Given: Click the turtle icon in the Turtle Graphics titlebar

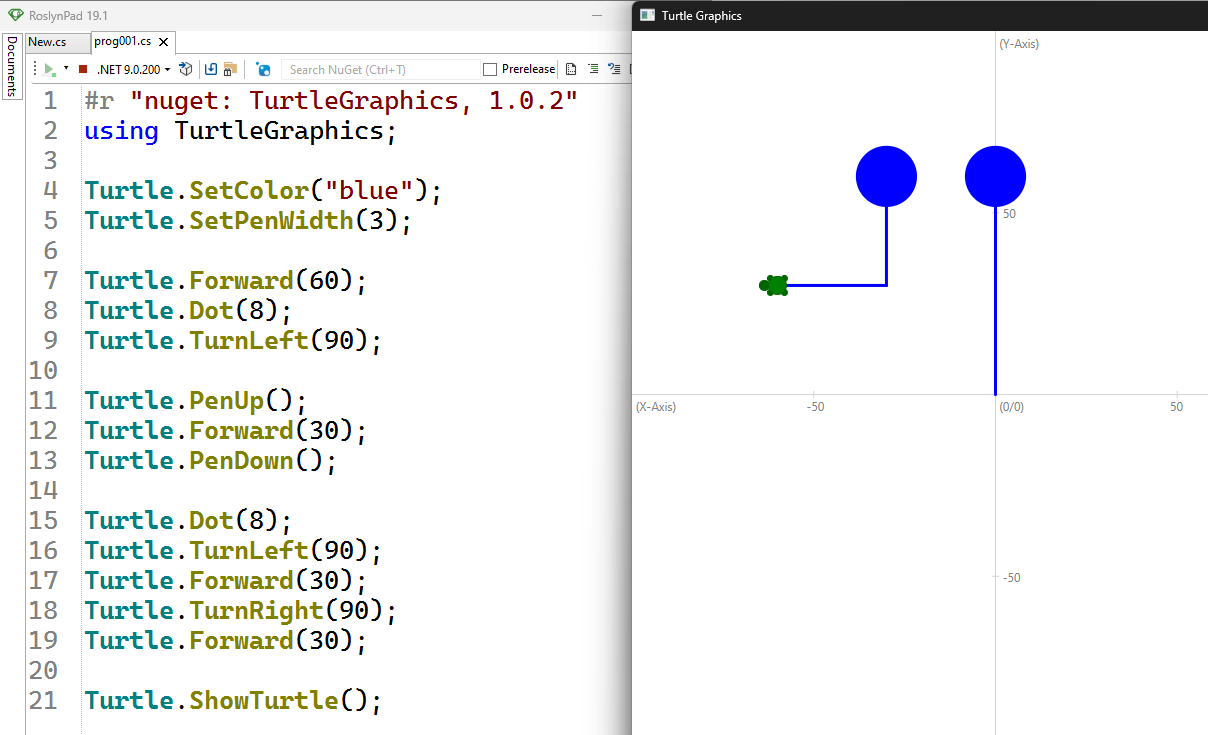Looking at the screenshot, I should click(x=647, y=15).
